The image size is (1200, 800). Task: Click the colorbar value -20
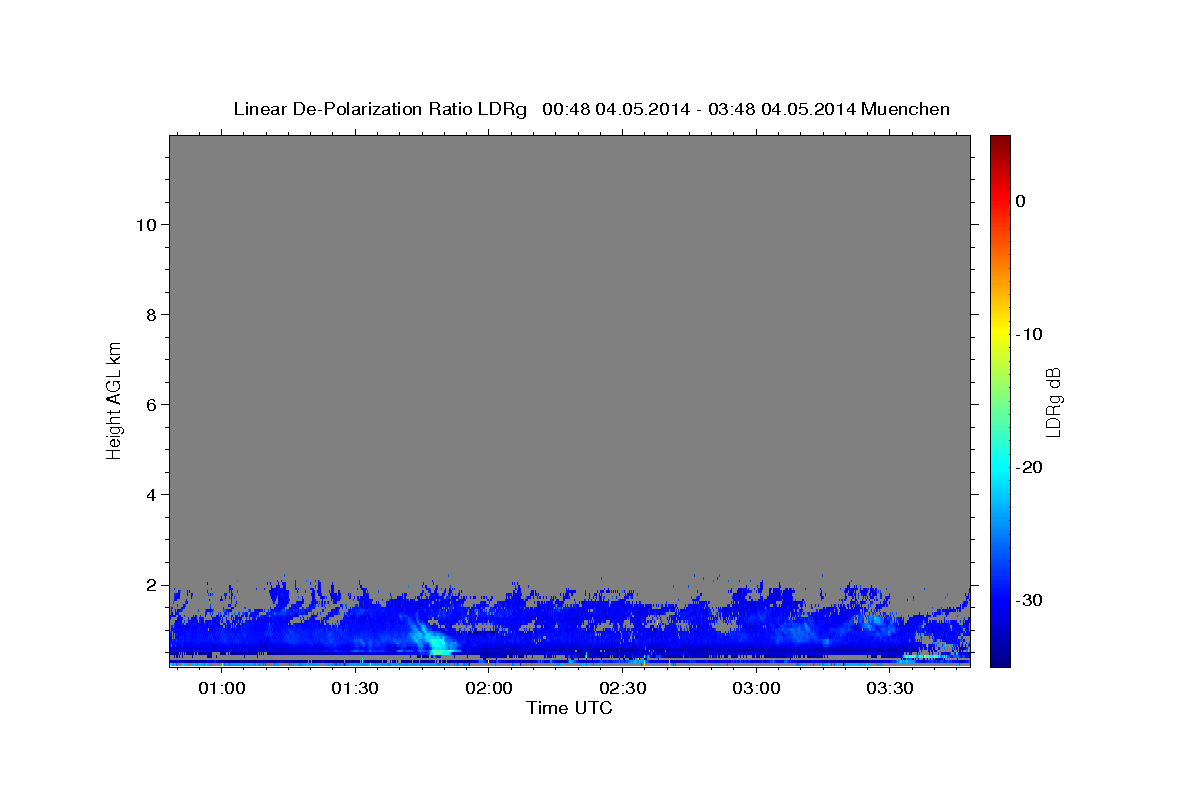pyautogui.click(x=1029, y=467)
